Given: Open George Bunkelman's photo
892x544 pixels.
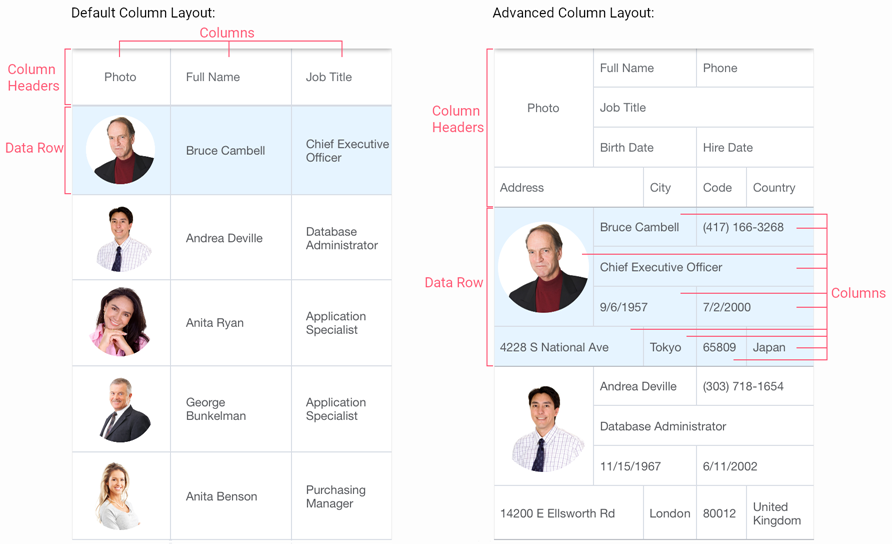Looking at the screenshot, I should 124,409.
